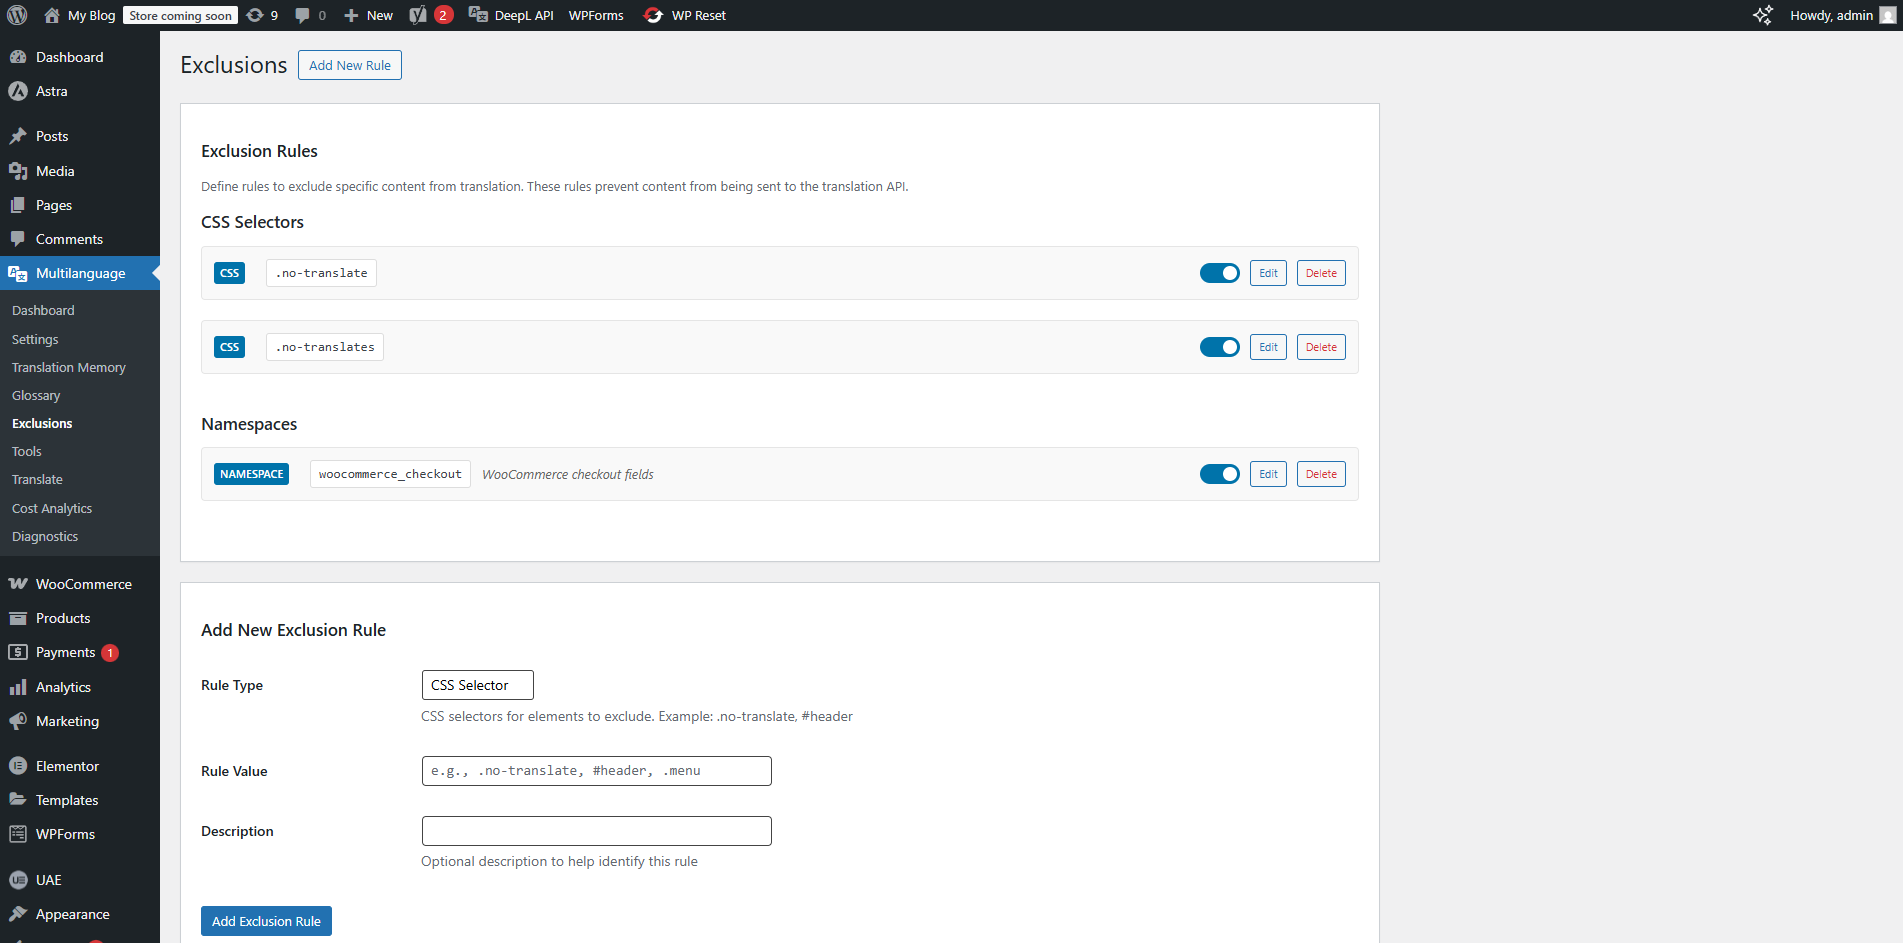This screenshot has height=943, width=1903.
Task: Click the Dashboard gauge icon in sidebar
Action: pyautogui.click(x=18, y=57)
